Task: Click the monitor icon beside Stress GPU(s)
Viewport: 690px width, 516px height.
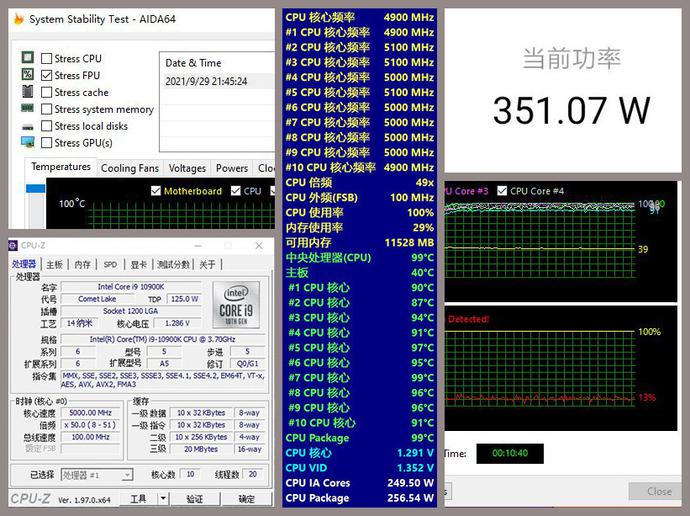Action: pyautogui.click(x=28, y=142)
